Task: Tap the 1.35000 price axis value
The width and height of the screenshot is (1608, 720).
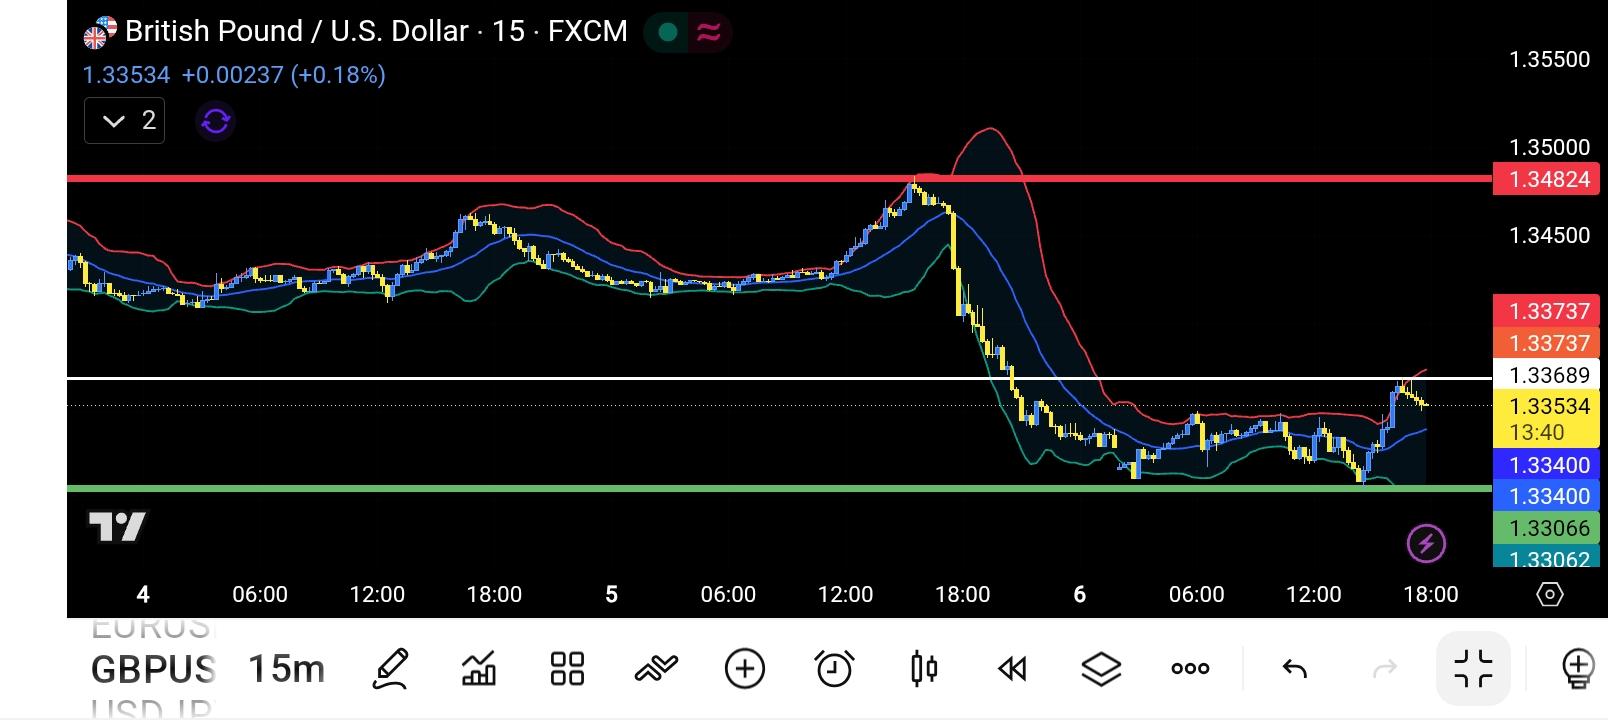Action: pos(1549,147)
